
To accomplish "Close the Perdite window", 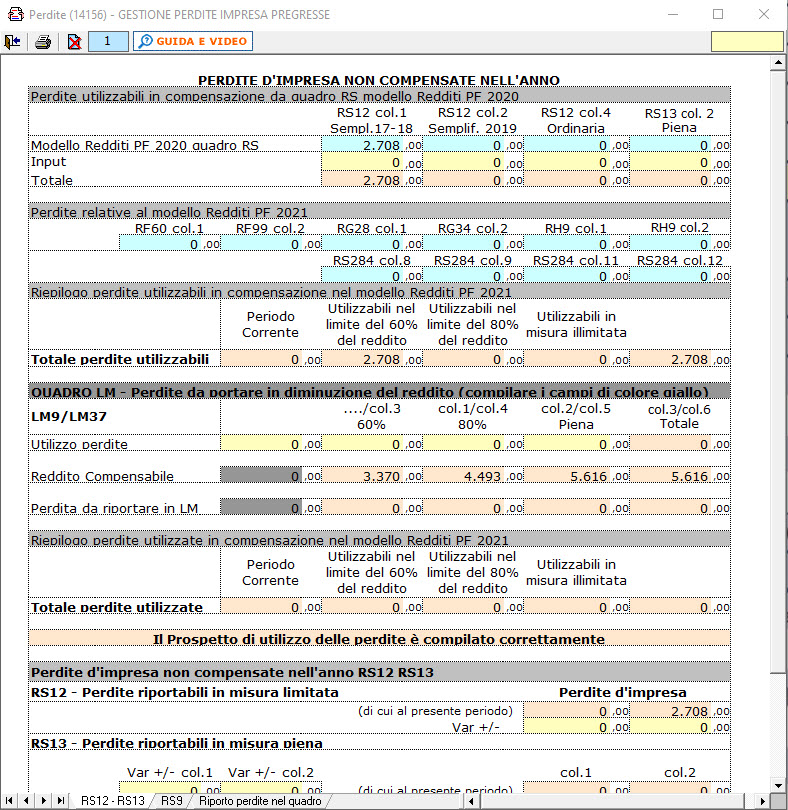I will point(764,14).
